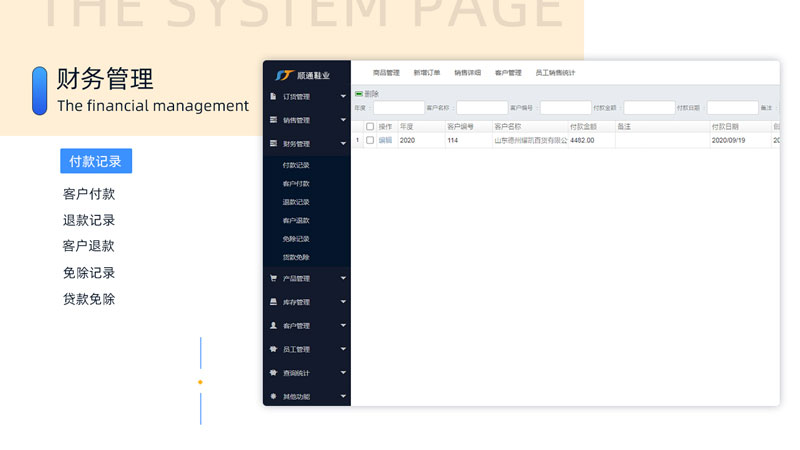
Task: Click the 其他功能 gear icon
Action: click(273, 396)
